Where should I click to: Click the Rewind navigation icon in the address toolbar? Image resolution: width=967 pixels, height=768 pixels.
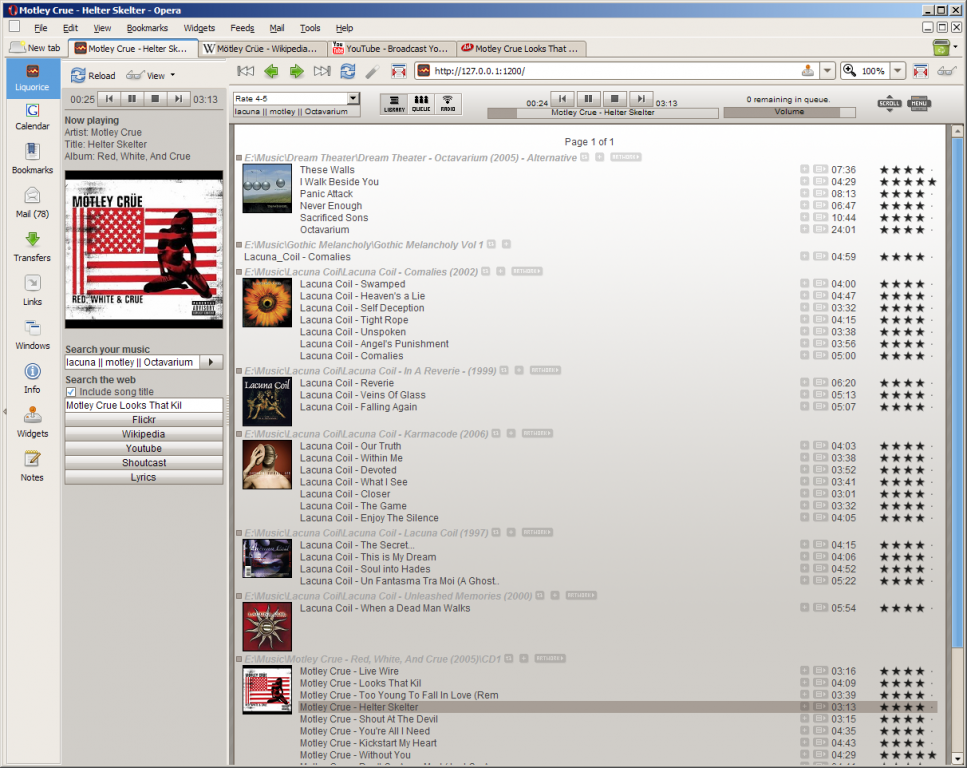click(245, 71)
